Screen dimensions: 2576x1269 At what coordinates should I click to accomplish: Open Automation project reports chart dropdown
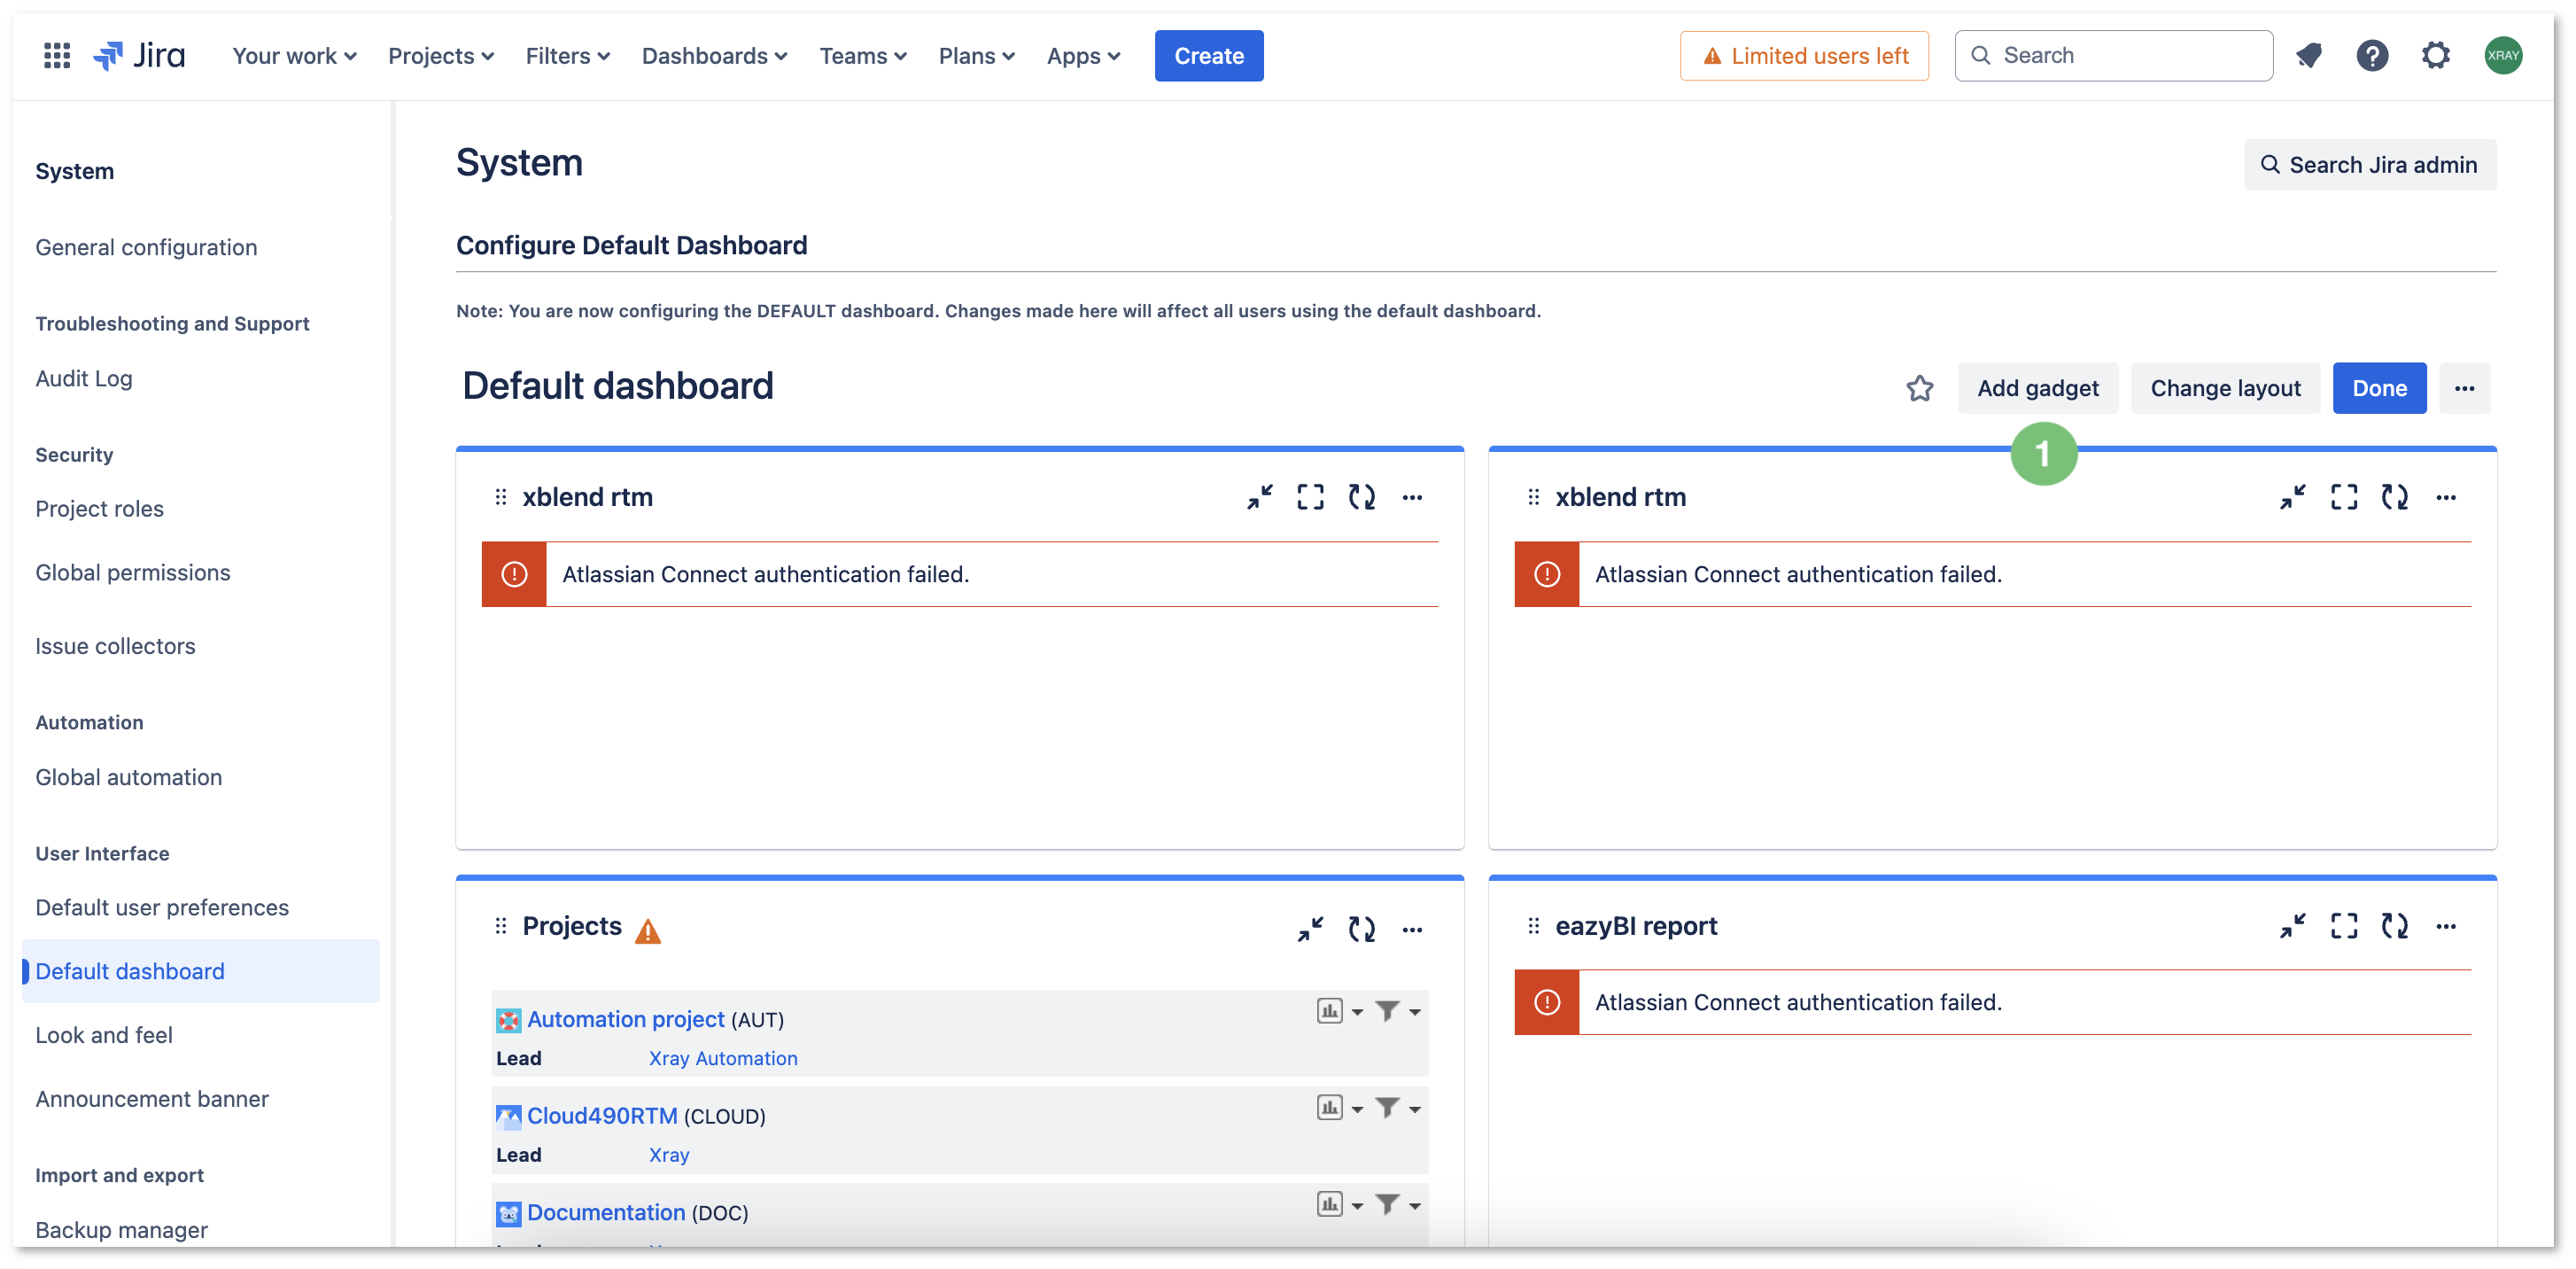tap(1339, 1011)
